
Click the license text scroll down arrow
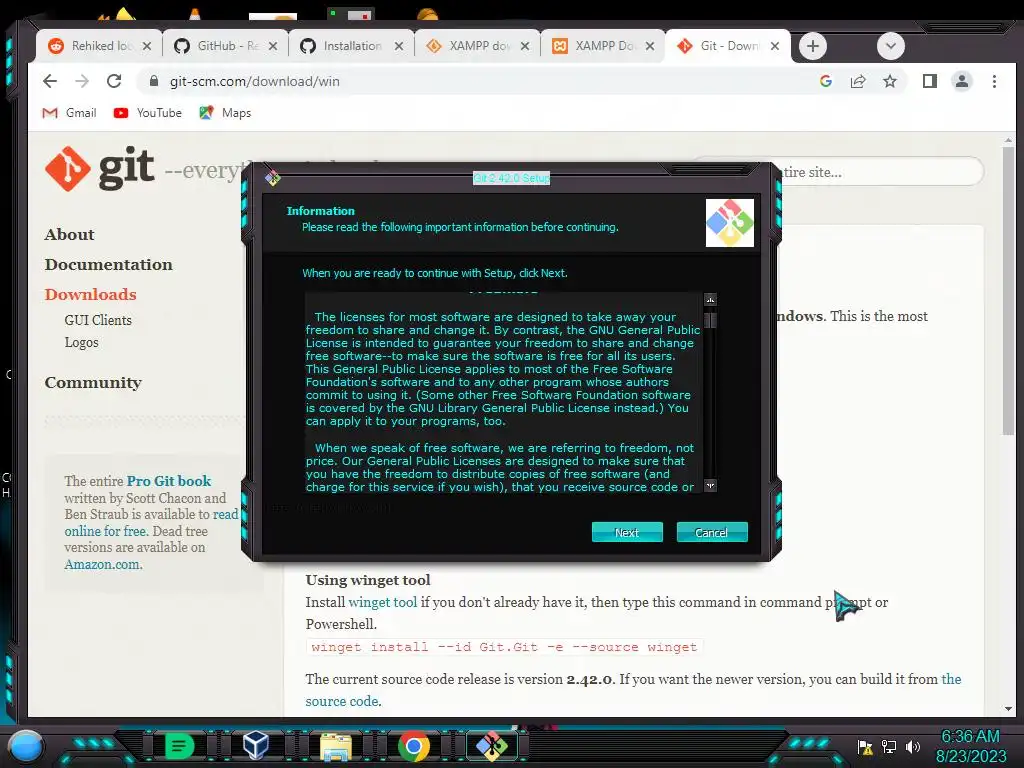pos(711,485)
